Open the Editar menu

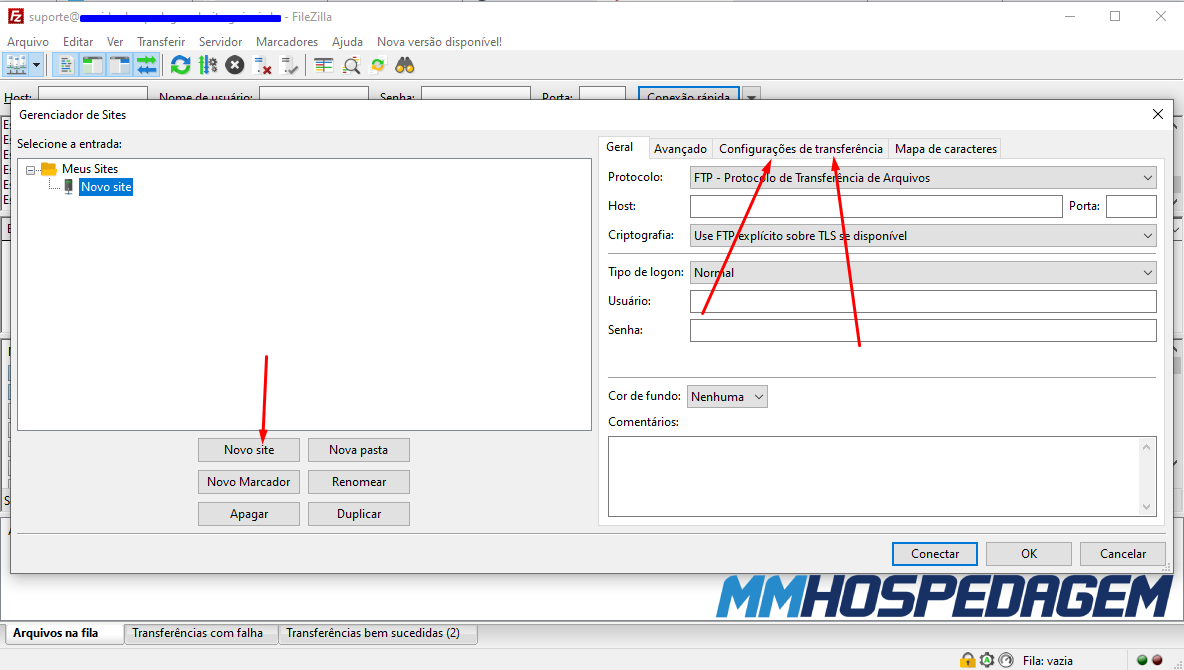pyautogui.click(x=78, y=42)
